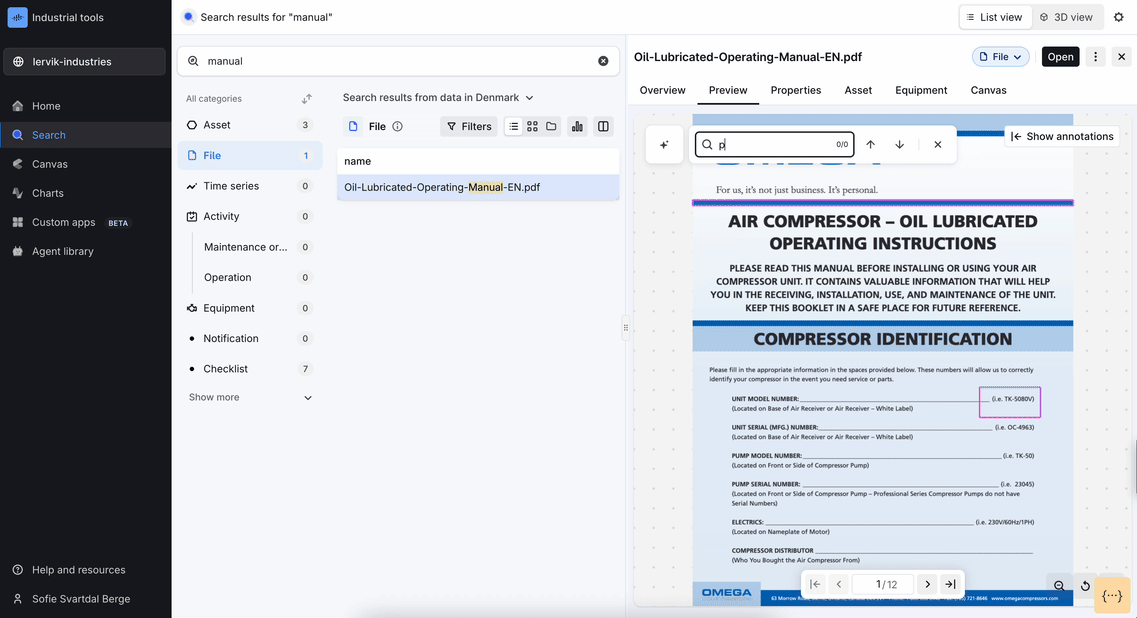Click the Open button
The width and height of the screenshot is (1137, 618).
1060,57
